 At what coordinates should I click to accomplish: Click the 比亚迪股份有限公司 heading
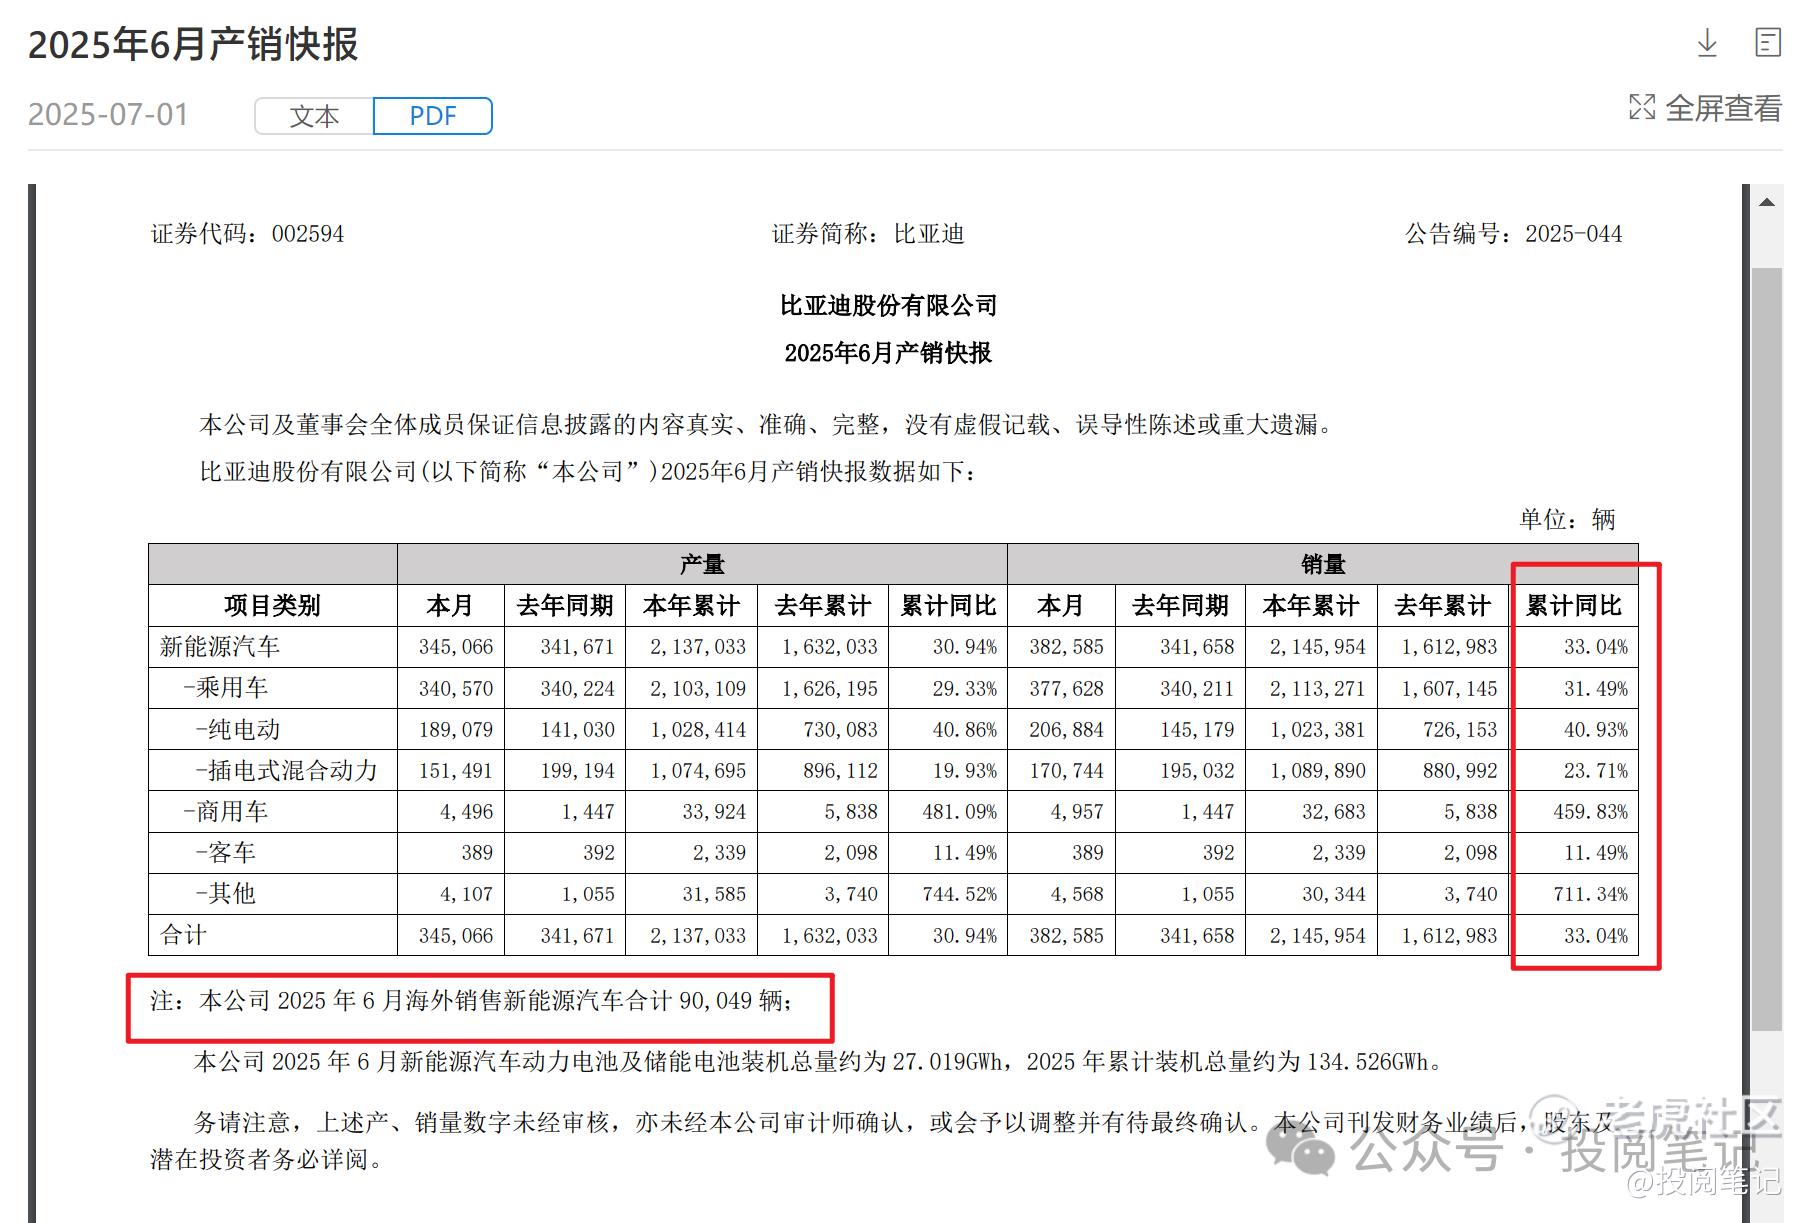coord(888,305)
